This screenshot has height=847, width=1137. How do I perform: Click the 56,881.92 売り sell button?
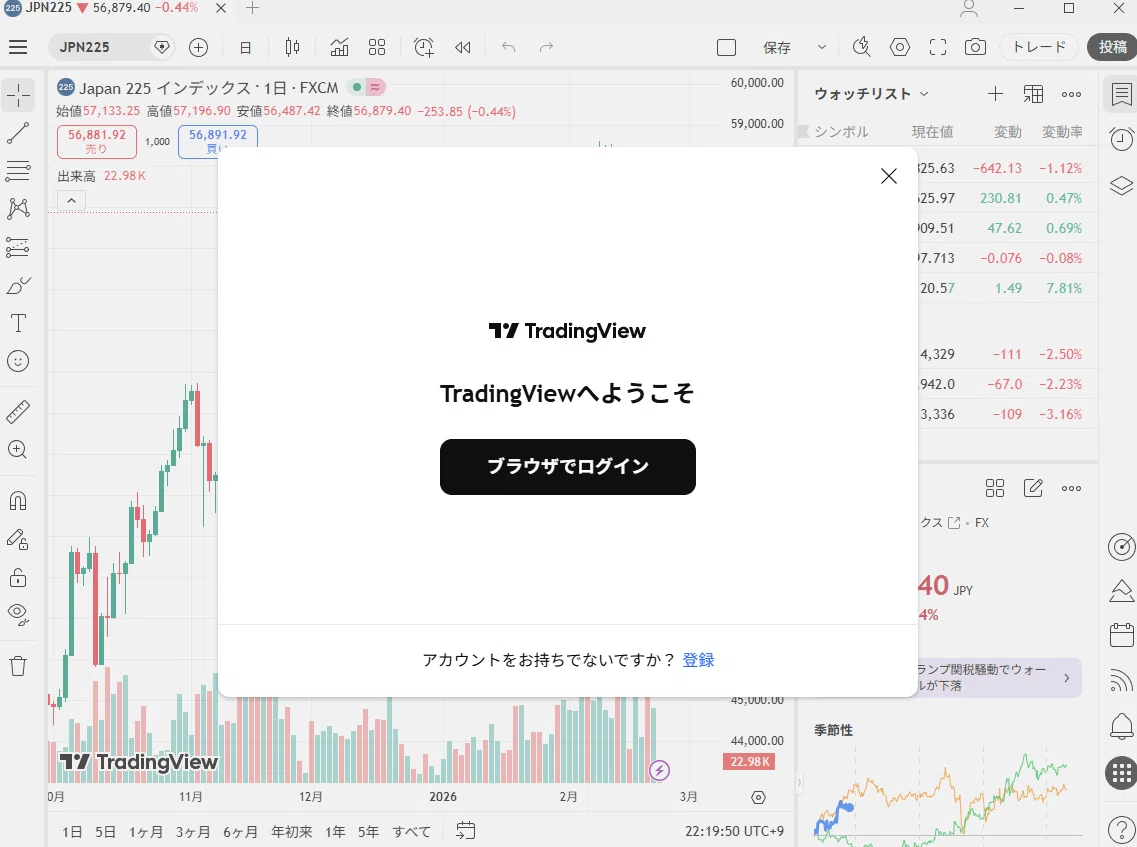click(97, 142)
